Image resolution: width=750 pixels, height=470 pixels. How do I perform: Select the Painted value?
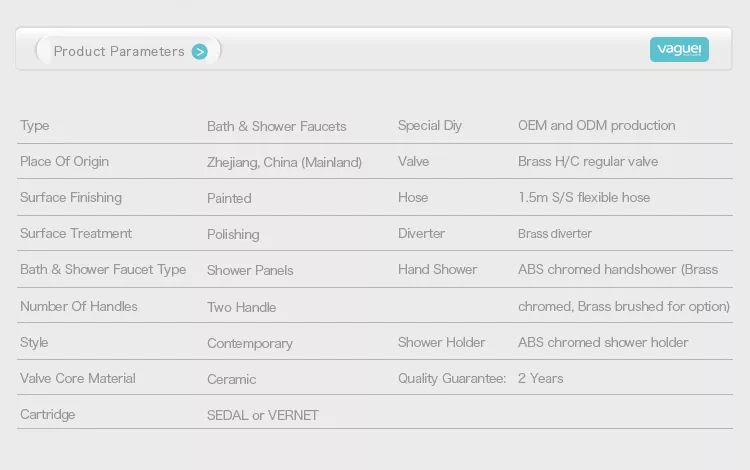coord(229,198)
